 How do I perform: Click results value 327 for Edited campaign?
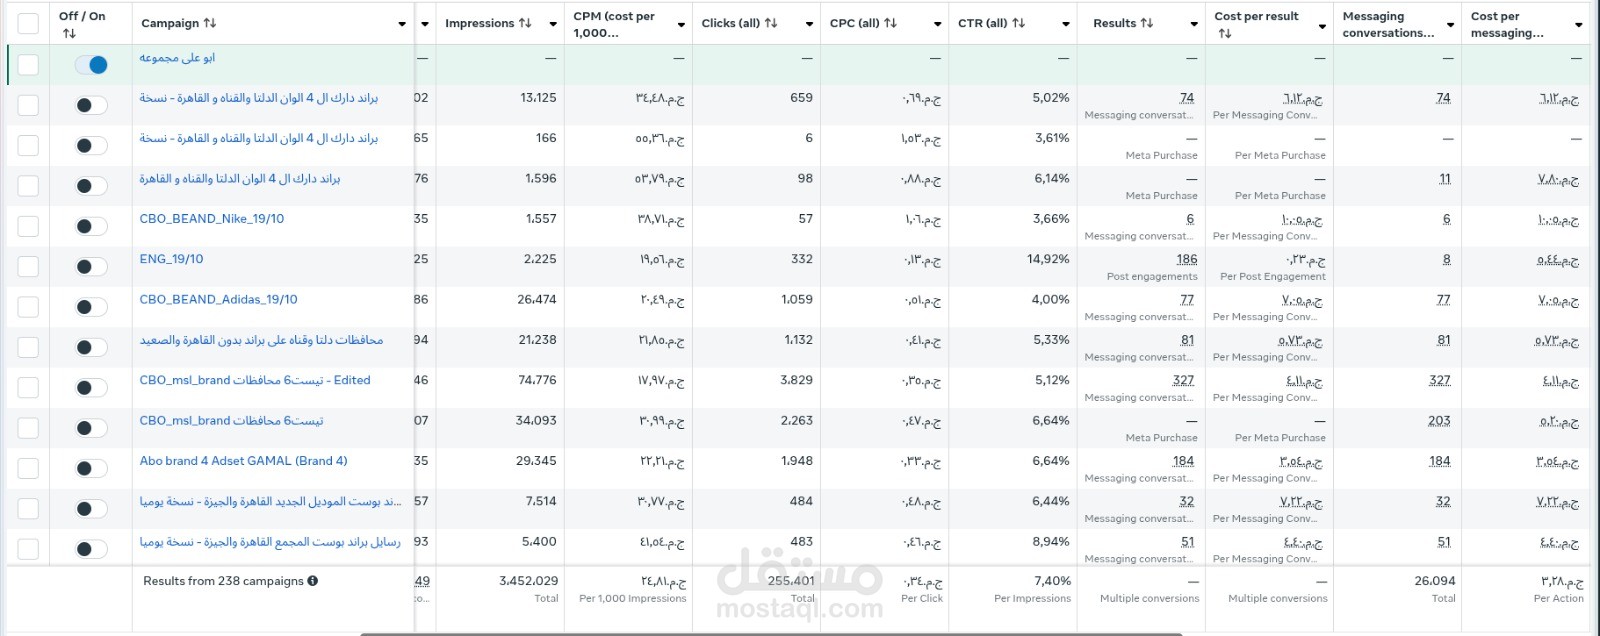coord(1183,380)
